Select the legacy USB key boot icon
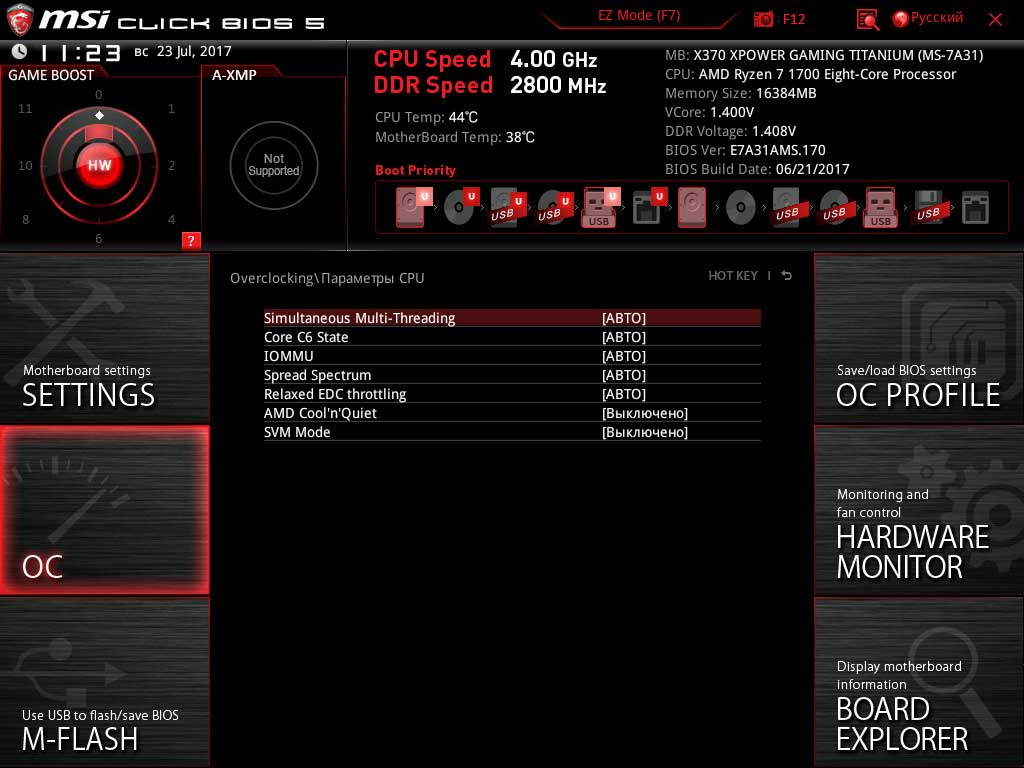The image size is (1024, 768). pyautogui.click(x=880, y=208)
